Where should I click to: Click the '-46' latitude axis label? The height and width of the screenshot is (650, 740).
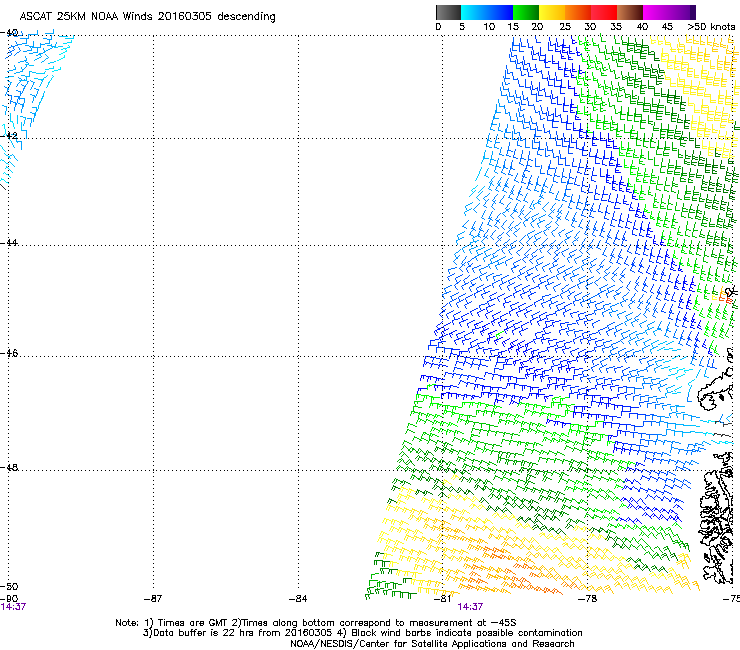(x=9, y=353)
